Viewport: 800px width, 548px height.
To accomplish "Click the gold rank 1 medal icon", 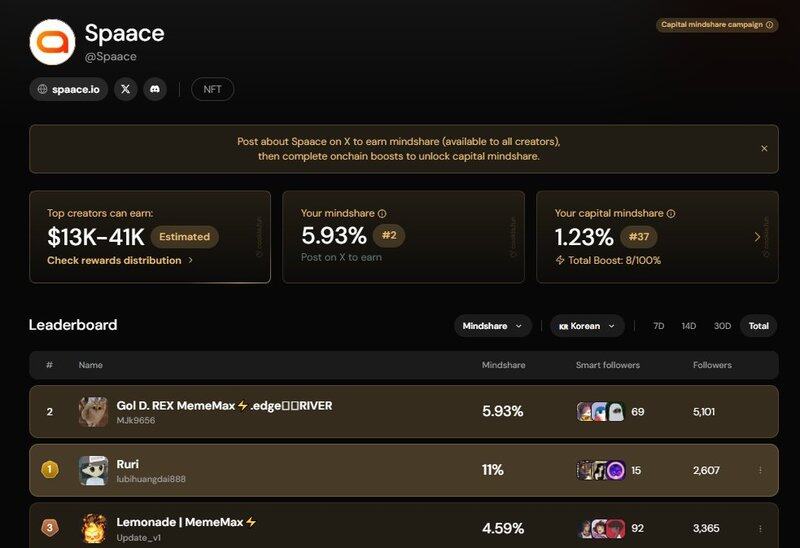I will (49, 470).
